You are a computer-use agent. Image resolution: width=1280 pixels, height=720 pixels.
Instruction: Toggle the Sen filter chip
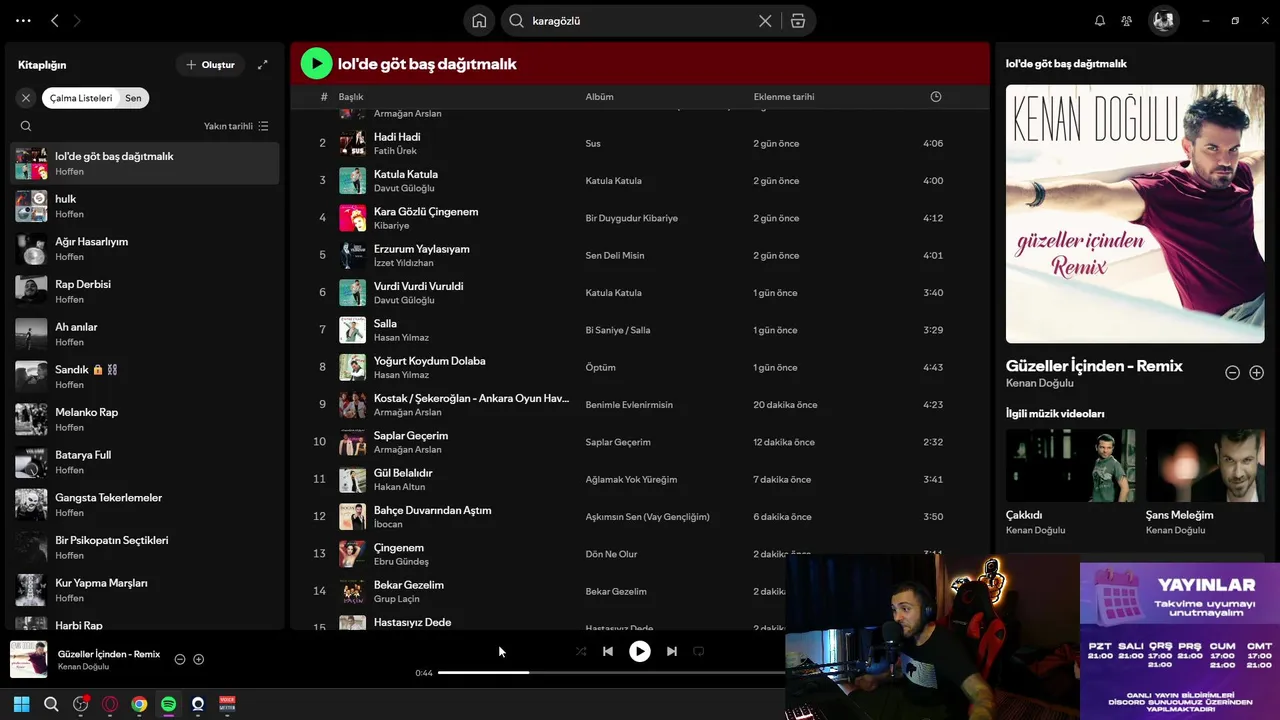click(133, 98)
